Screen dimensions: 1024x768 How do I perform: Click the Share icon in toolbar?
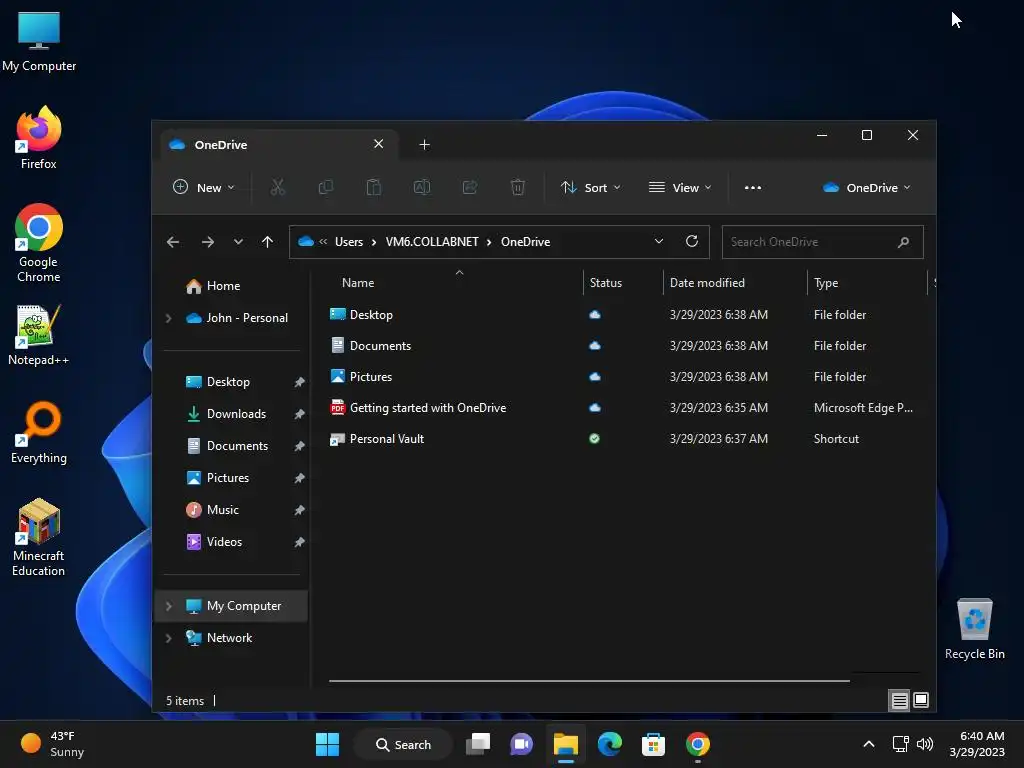point(470,187)
